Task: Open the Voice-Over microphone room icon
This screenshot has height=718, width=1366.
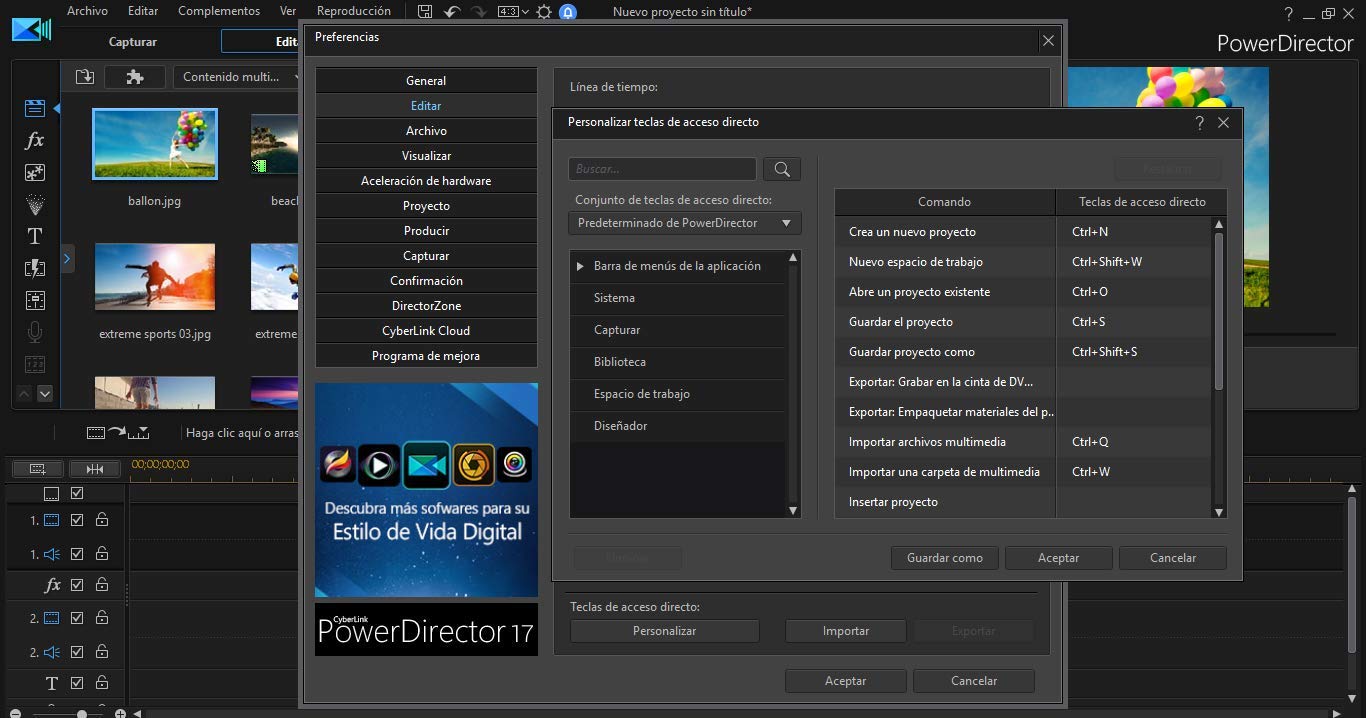Action: click(x=35, y=332)
